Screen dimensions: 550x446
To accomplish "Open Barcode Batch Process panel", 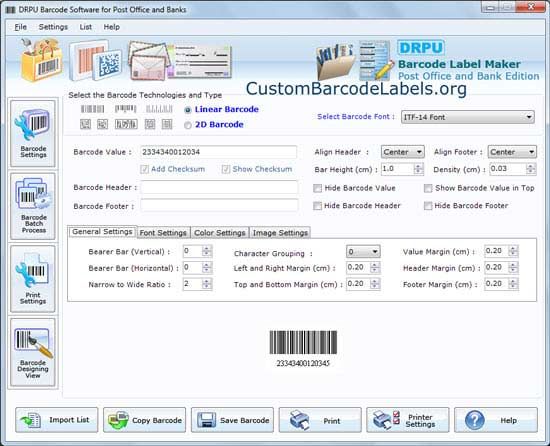I will point(33,206).
